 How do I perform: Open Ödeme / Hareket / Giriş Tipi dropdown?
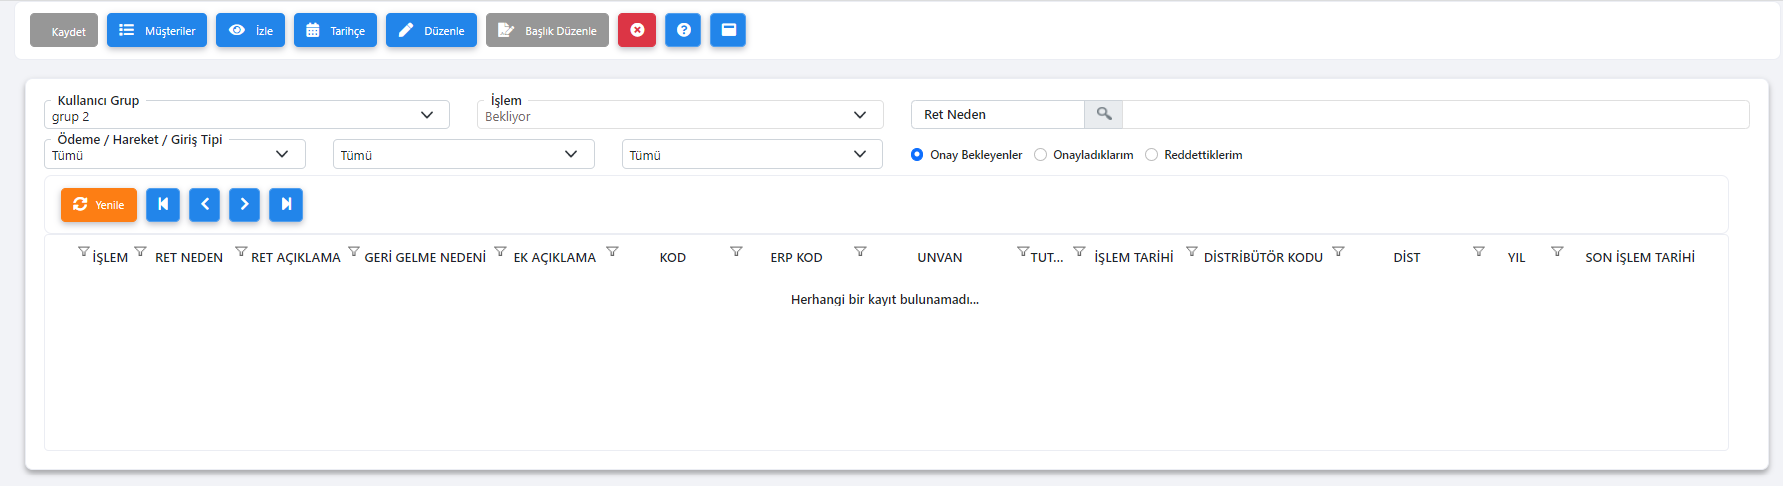coord(175,154)
